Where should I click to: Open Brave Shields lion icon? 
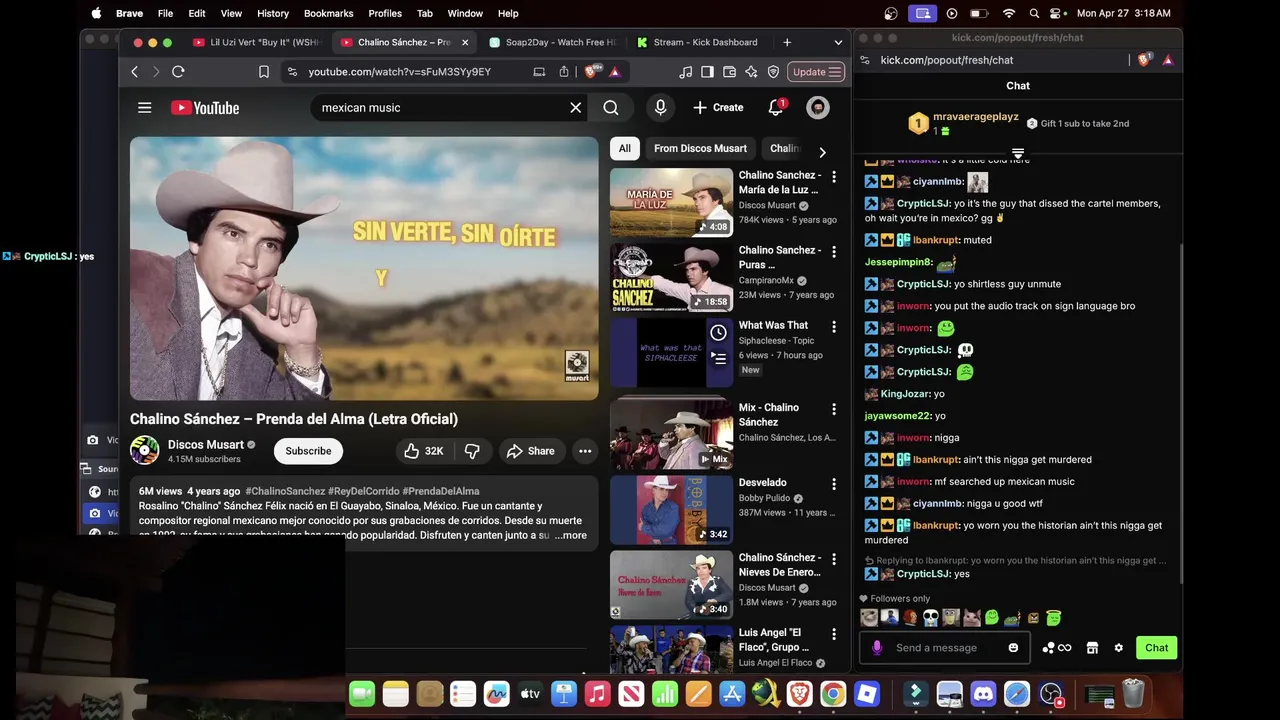click(x=591, y=72)
